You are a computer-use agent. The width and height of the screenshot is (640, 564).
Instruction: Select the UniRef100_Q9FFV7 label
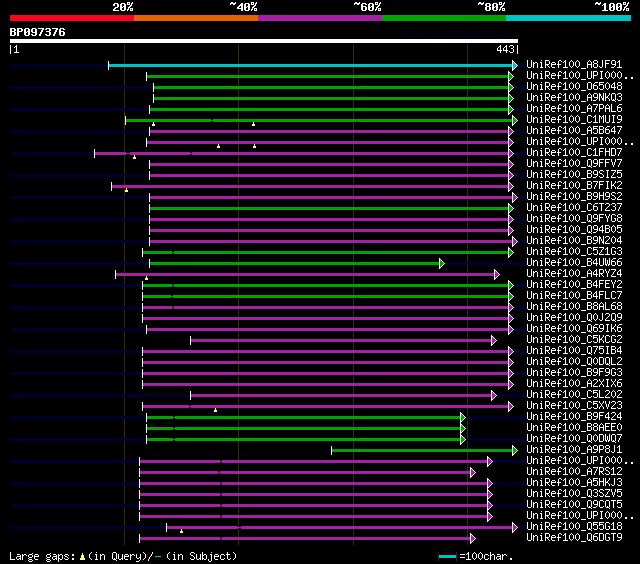click(x=574, y=164)
